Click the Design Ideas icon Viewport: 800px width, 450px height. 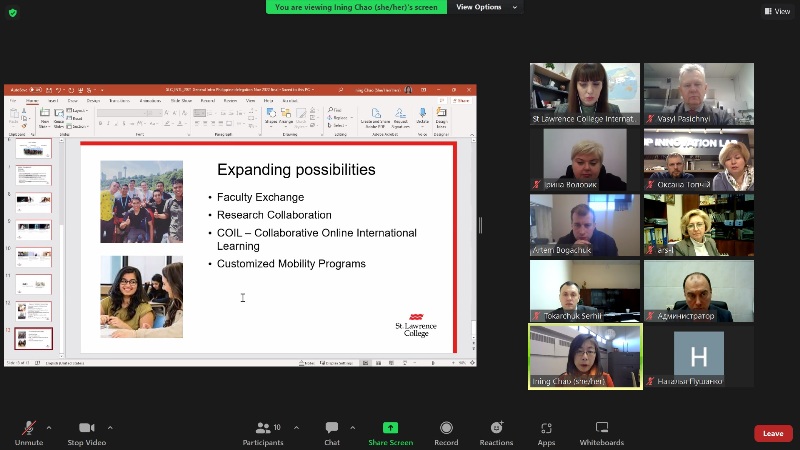point(441,112)
